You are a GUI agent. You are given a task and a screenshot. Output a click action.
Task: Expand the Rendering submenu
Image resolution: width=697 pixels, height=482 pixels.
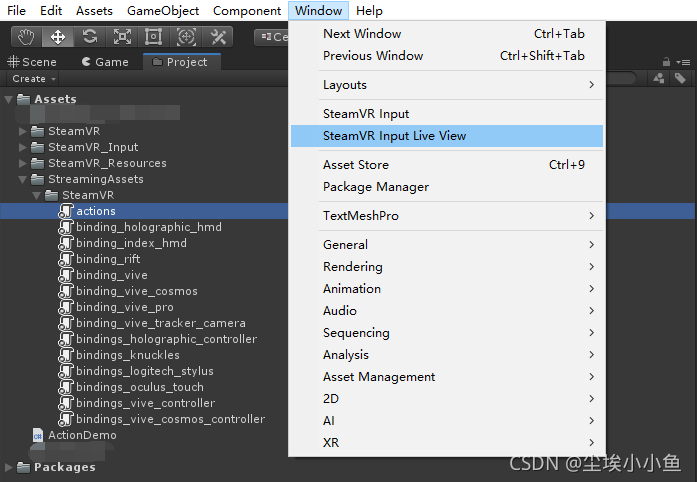447,266
